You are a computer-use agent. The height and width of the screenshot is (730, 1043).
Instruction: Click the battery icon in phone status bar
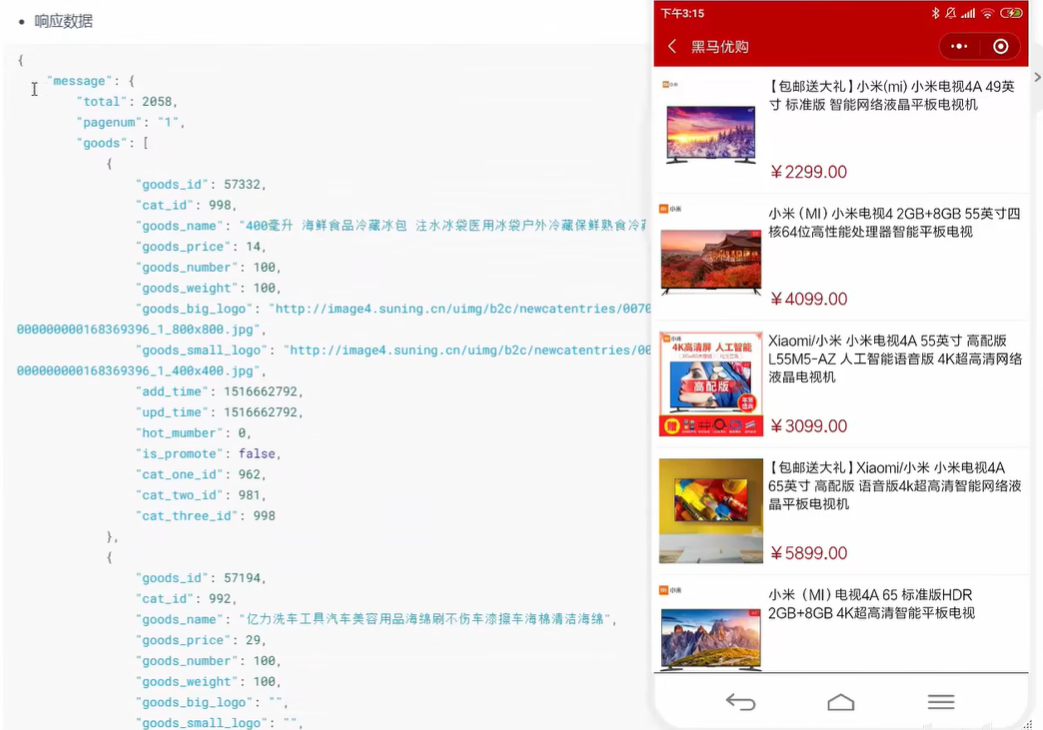coord(1011,13)
